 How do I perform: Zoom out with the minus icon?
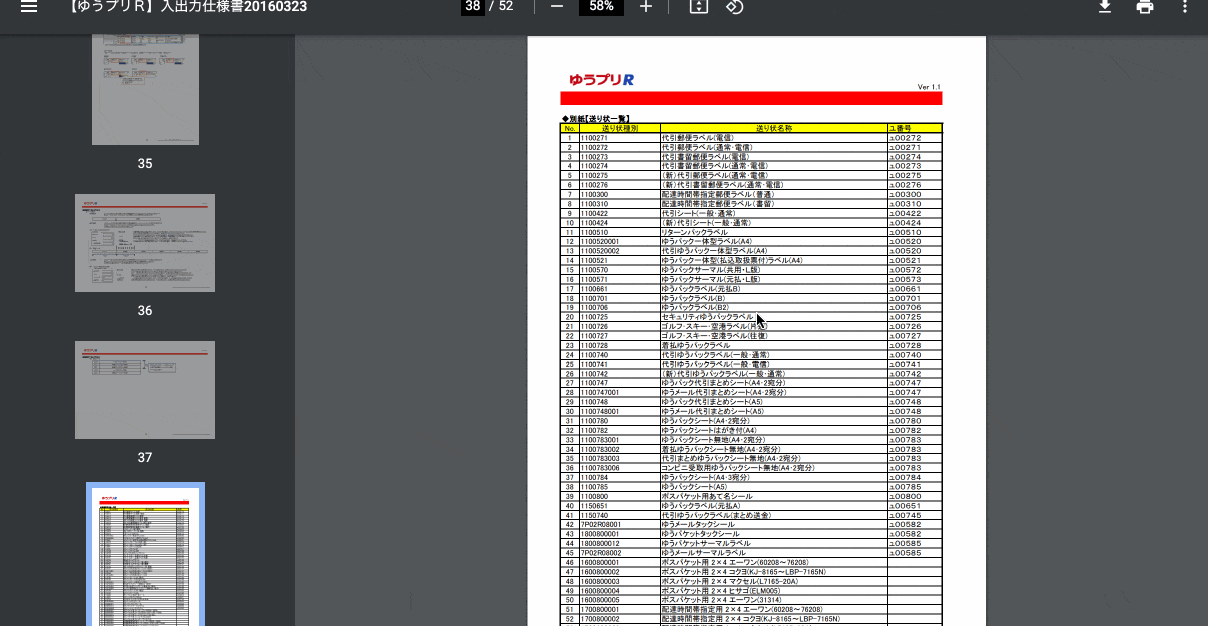tap(557, 7)
